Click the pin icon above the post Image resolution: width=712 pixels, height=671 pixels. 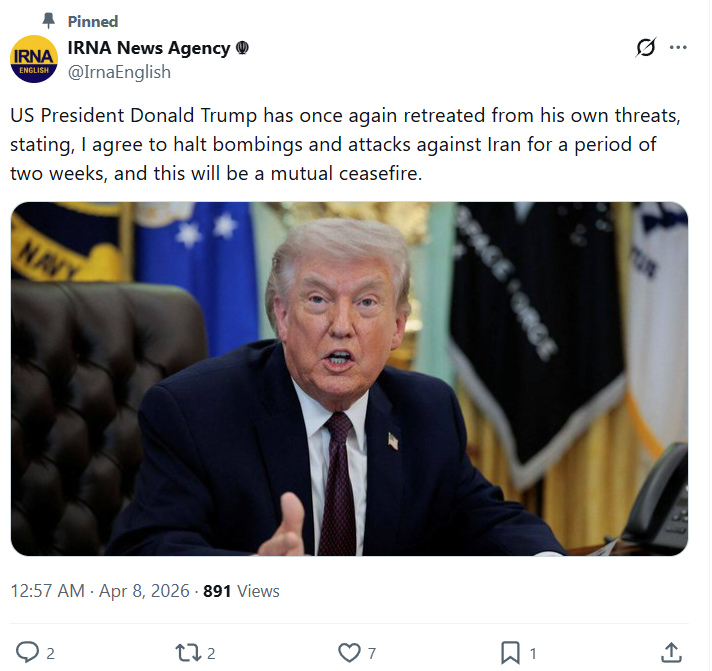click(48, 20)
